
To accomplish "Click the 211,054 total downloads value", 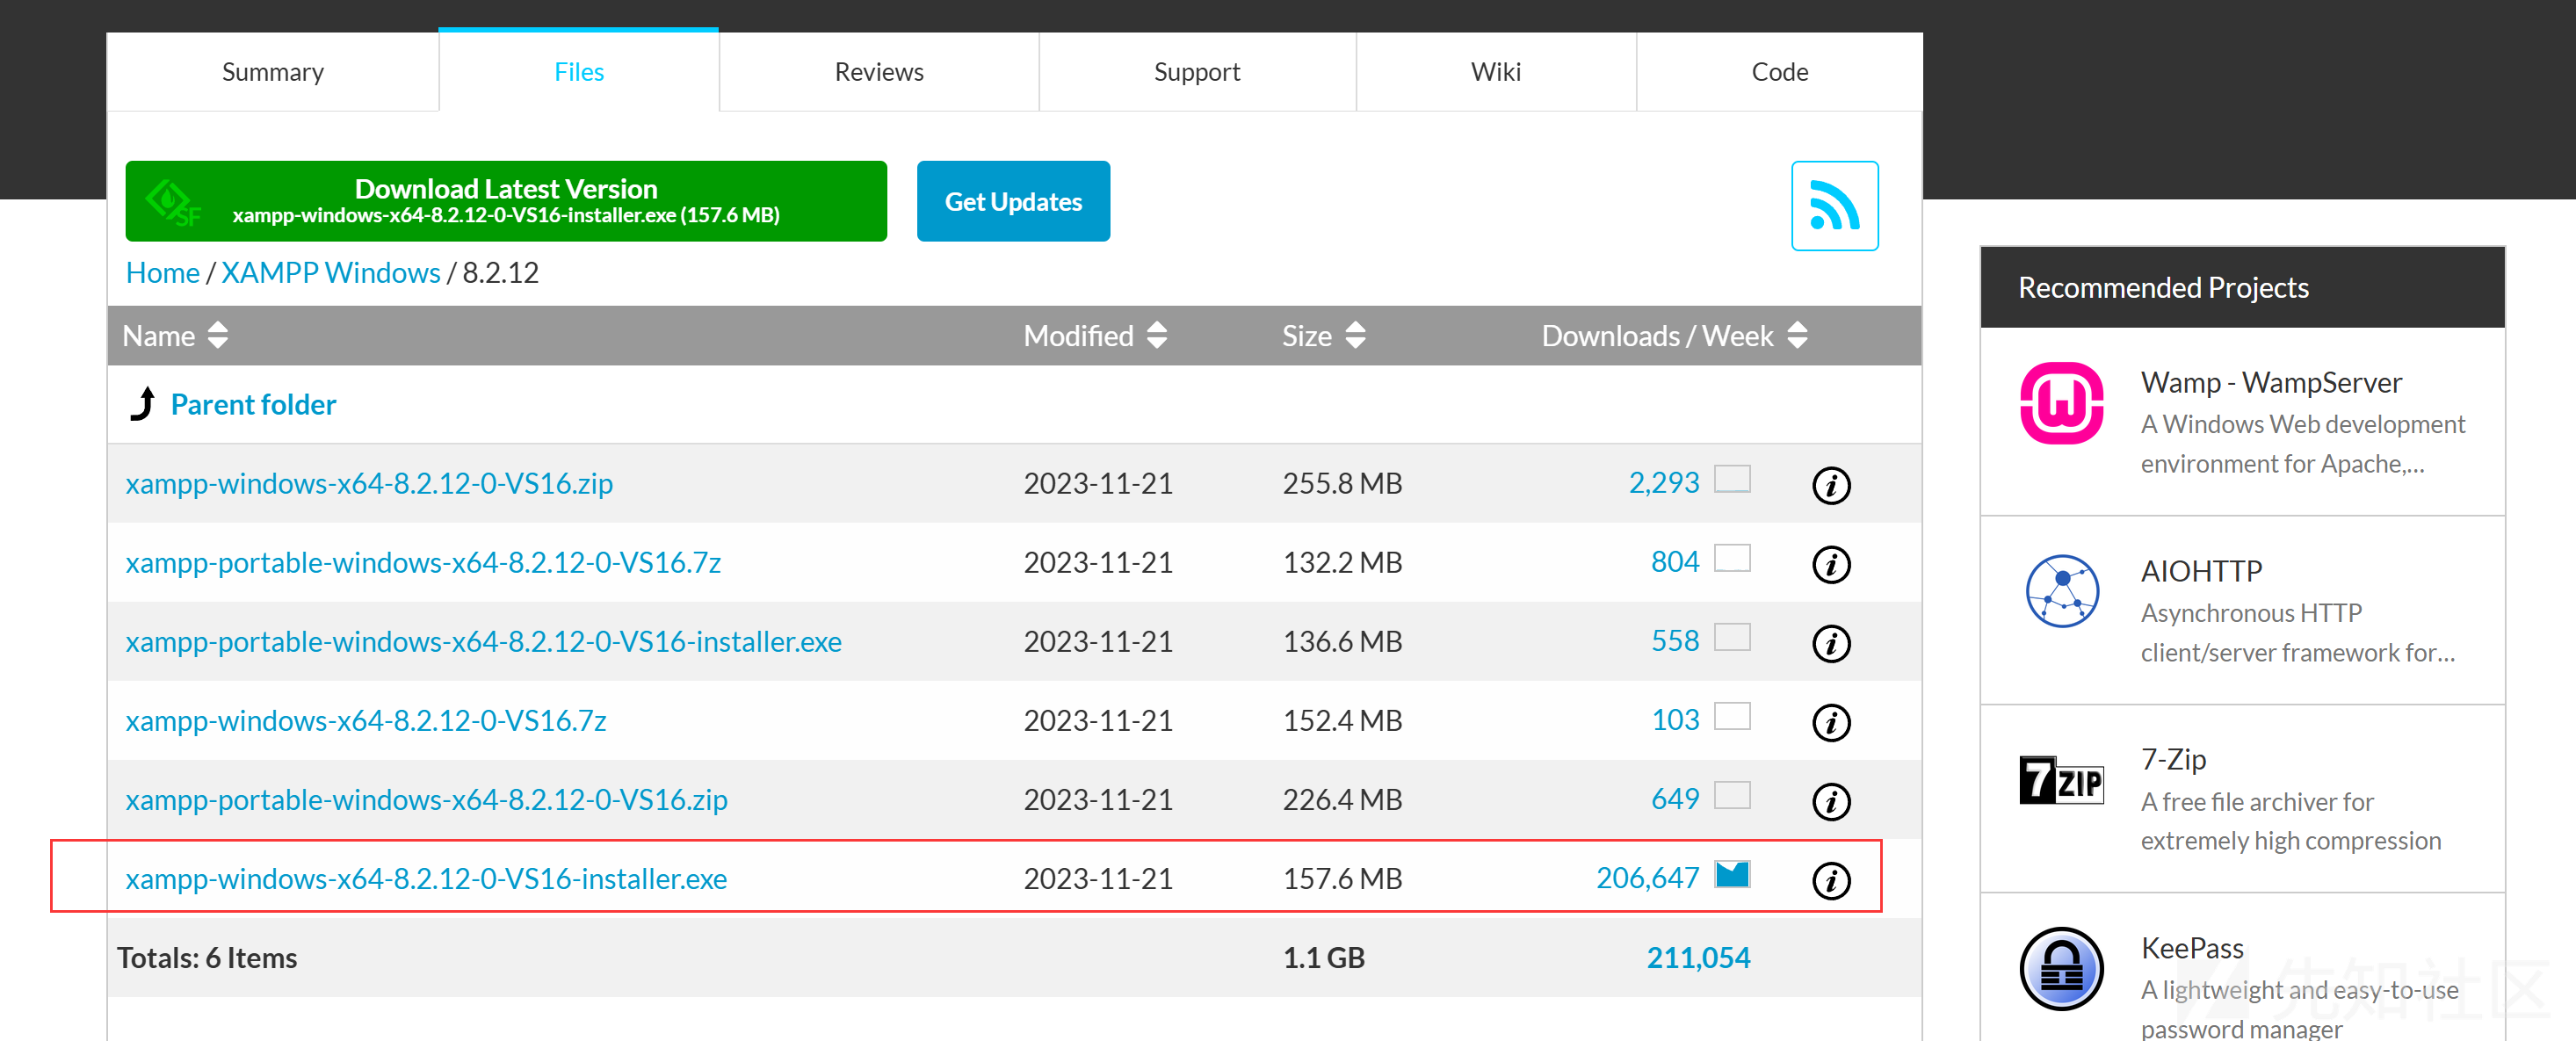I will point(1698,958).
